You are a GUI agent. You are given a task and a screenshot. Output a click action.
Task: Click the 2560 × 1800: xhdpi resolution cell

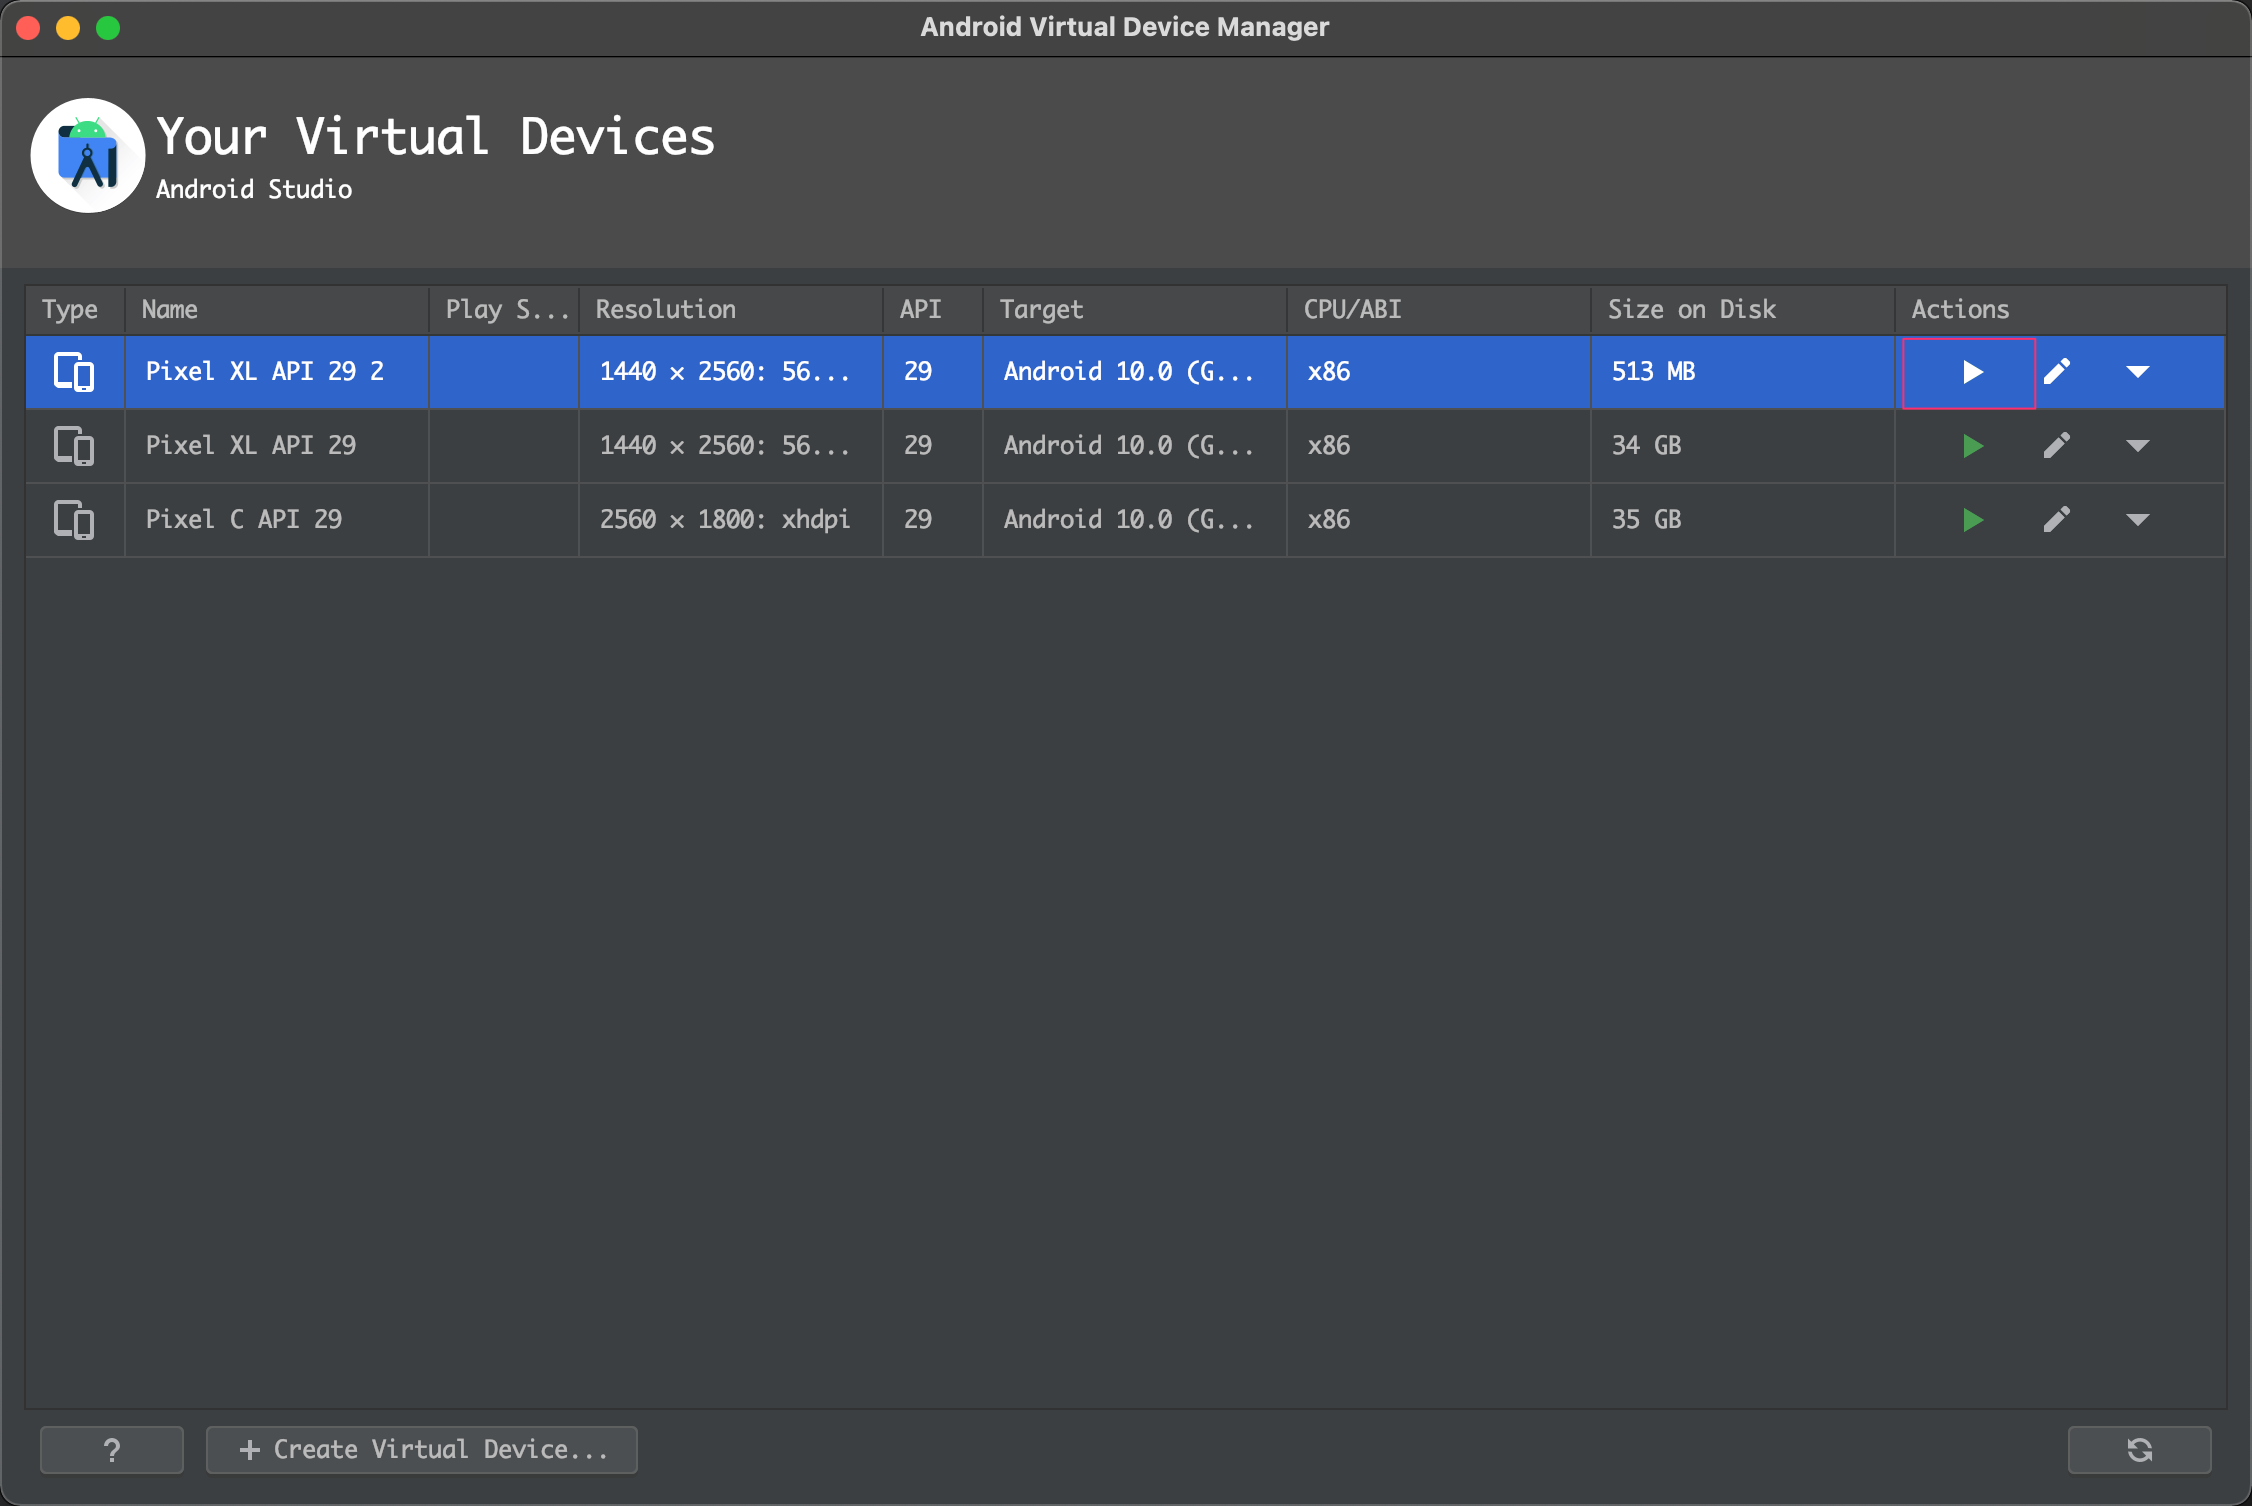731,520
